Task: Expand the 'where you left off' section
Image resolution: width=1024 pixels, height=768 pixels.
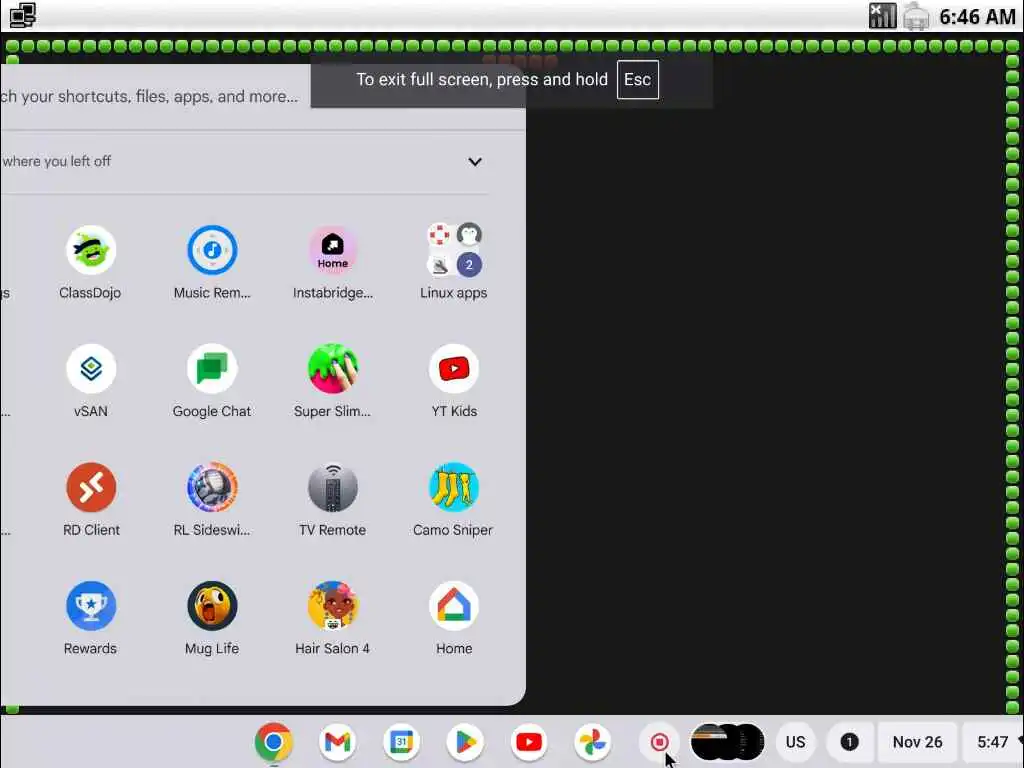Action: pyautogui.click(x=475, y=161)
